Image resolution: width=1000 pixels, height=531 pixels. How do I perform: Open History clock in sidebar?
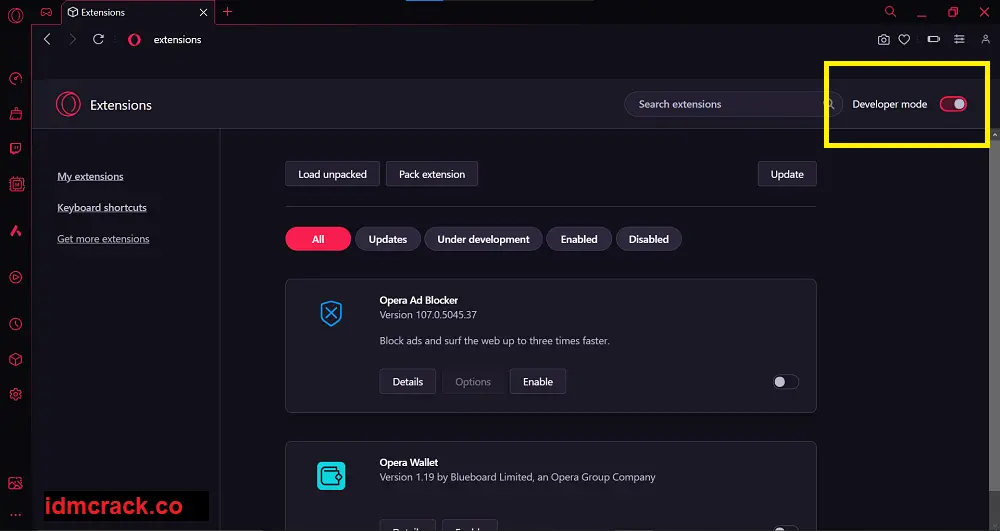(x=16, y=324)
